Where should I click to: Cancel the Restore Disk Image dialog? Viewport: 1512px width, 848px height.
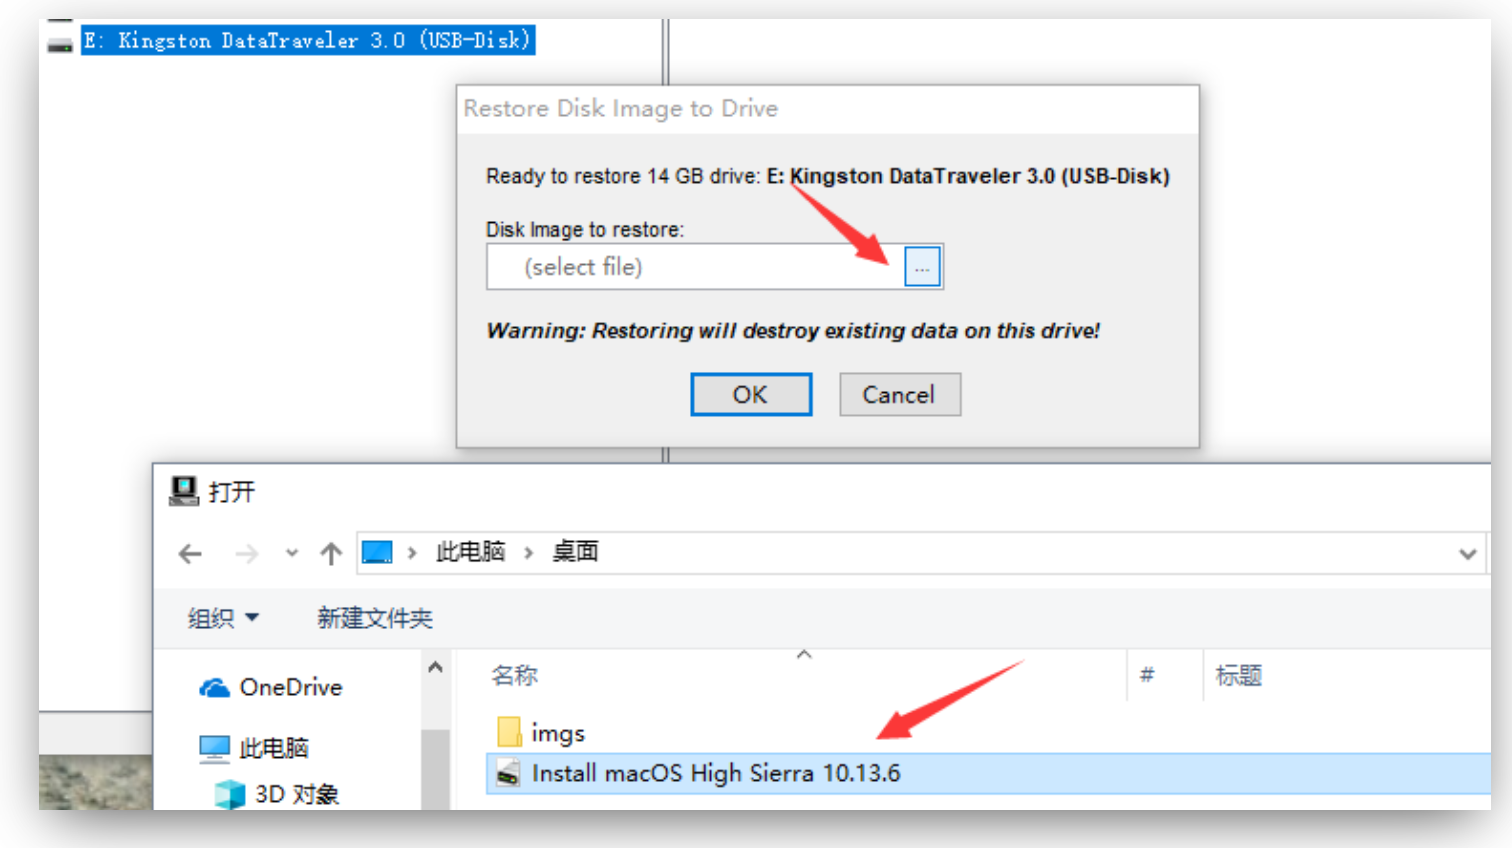(900, 394)
